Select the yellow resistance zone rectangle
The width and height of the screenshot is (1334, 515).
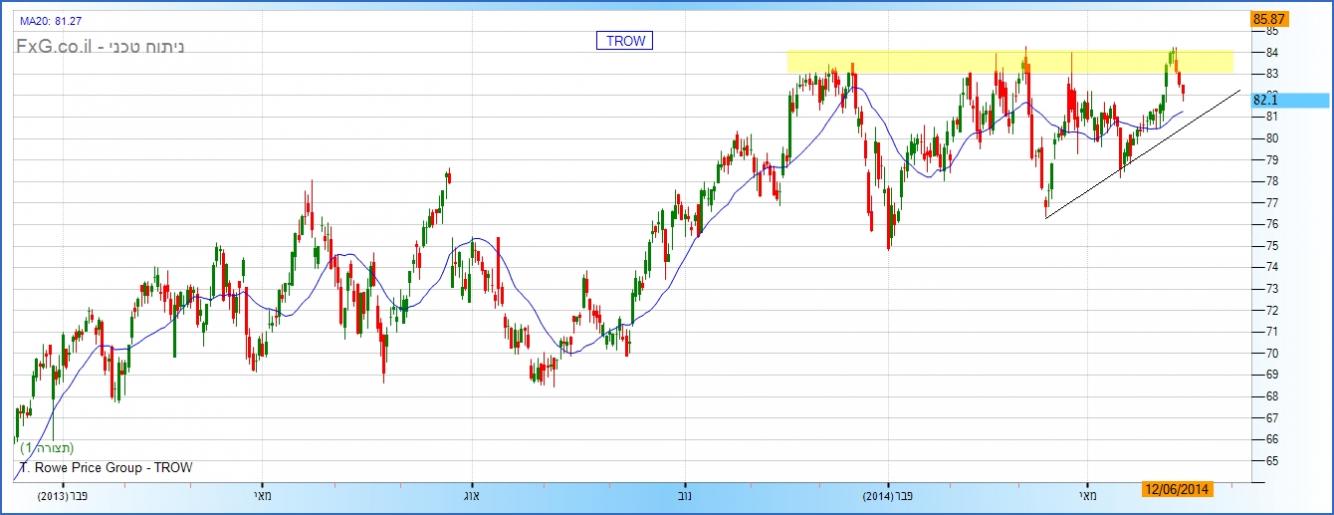(x=1009, y=62)
